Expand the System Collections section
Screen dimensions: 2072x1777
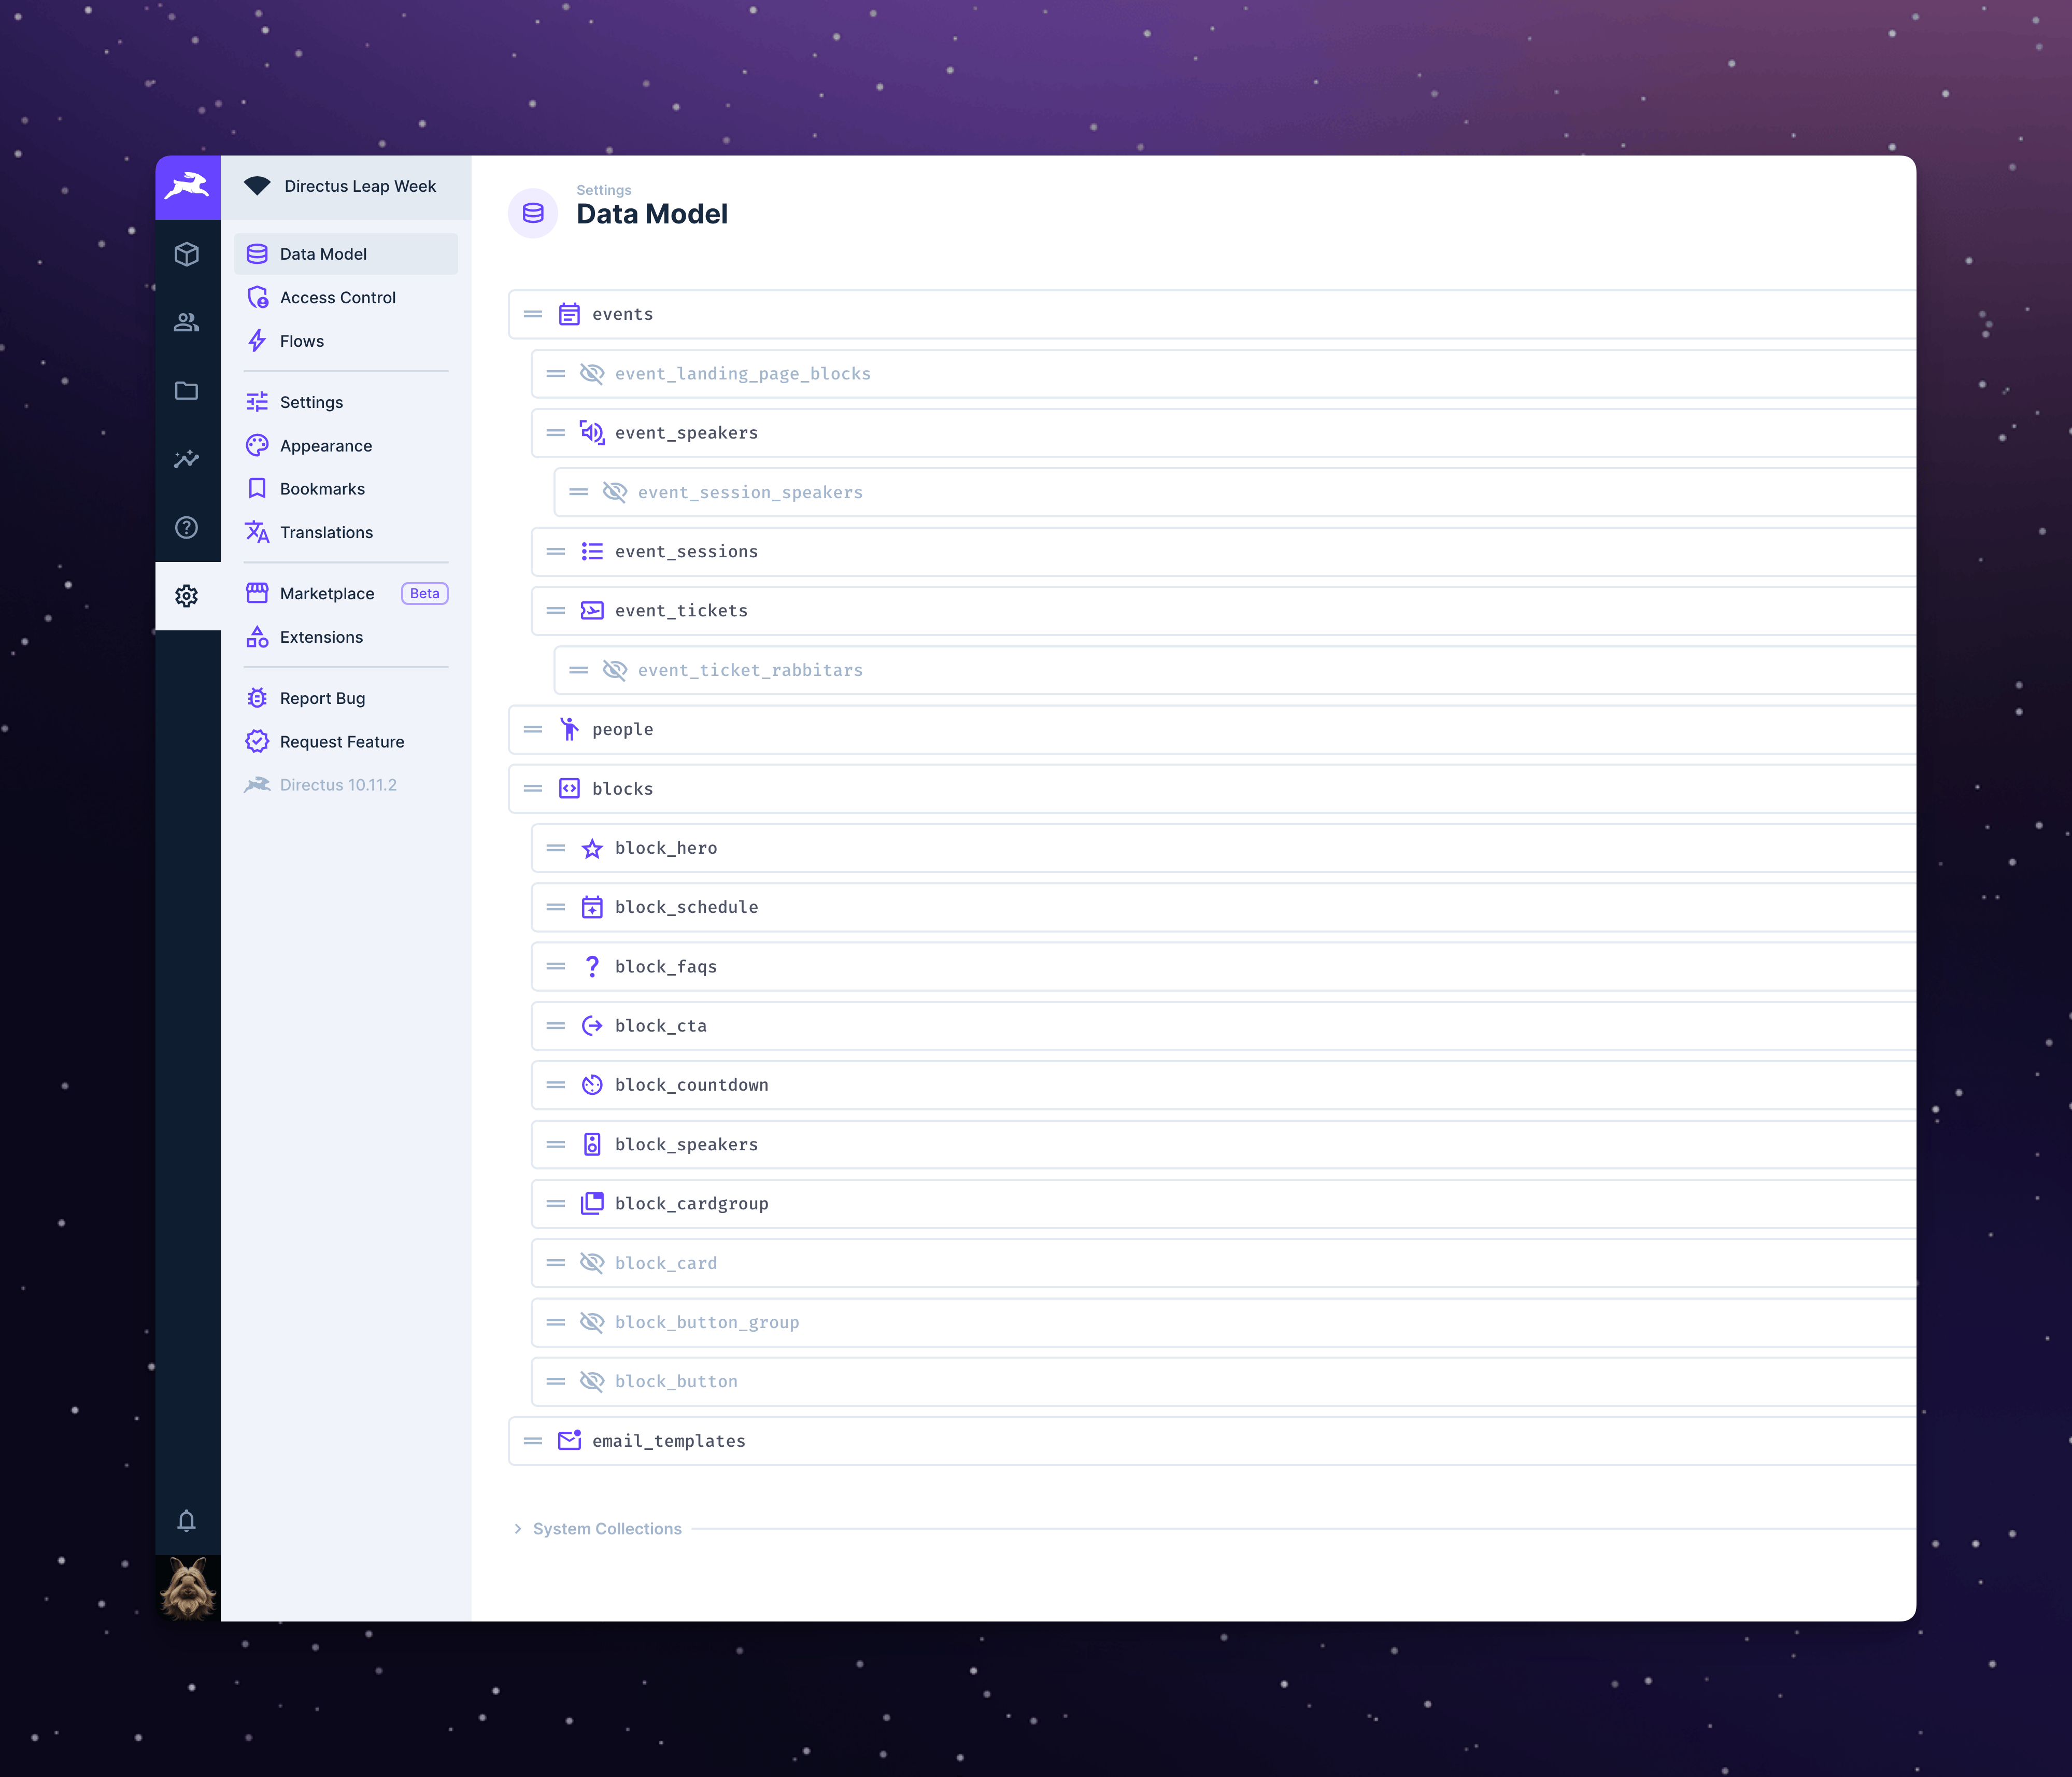[597, 1529]
